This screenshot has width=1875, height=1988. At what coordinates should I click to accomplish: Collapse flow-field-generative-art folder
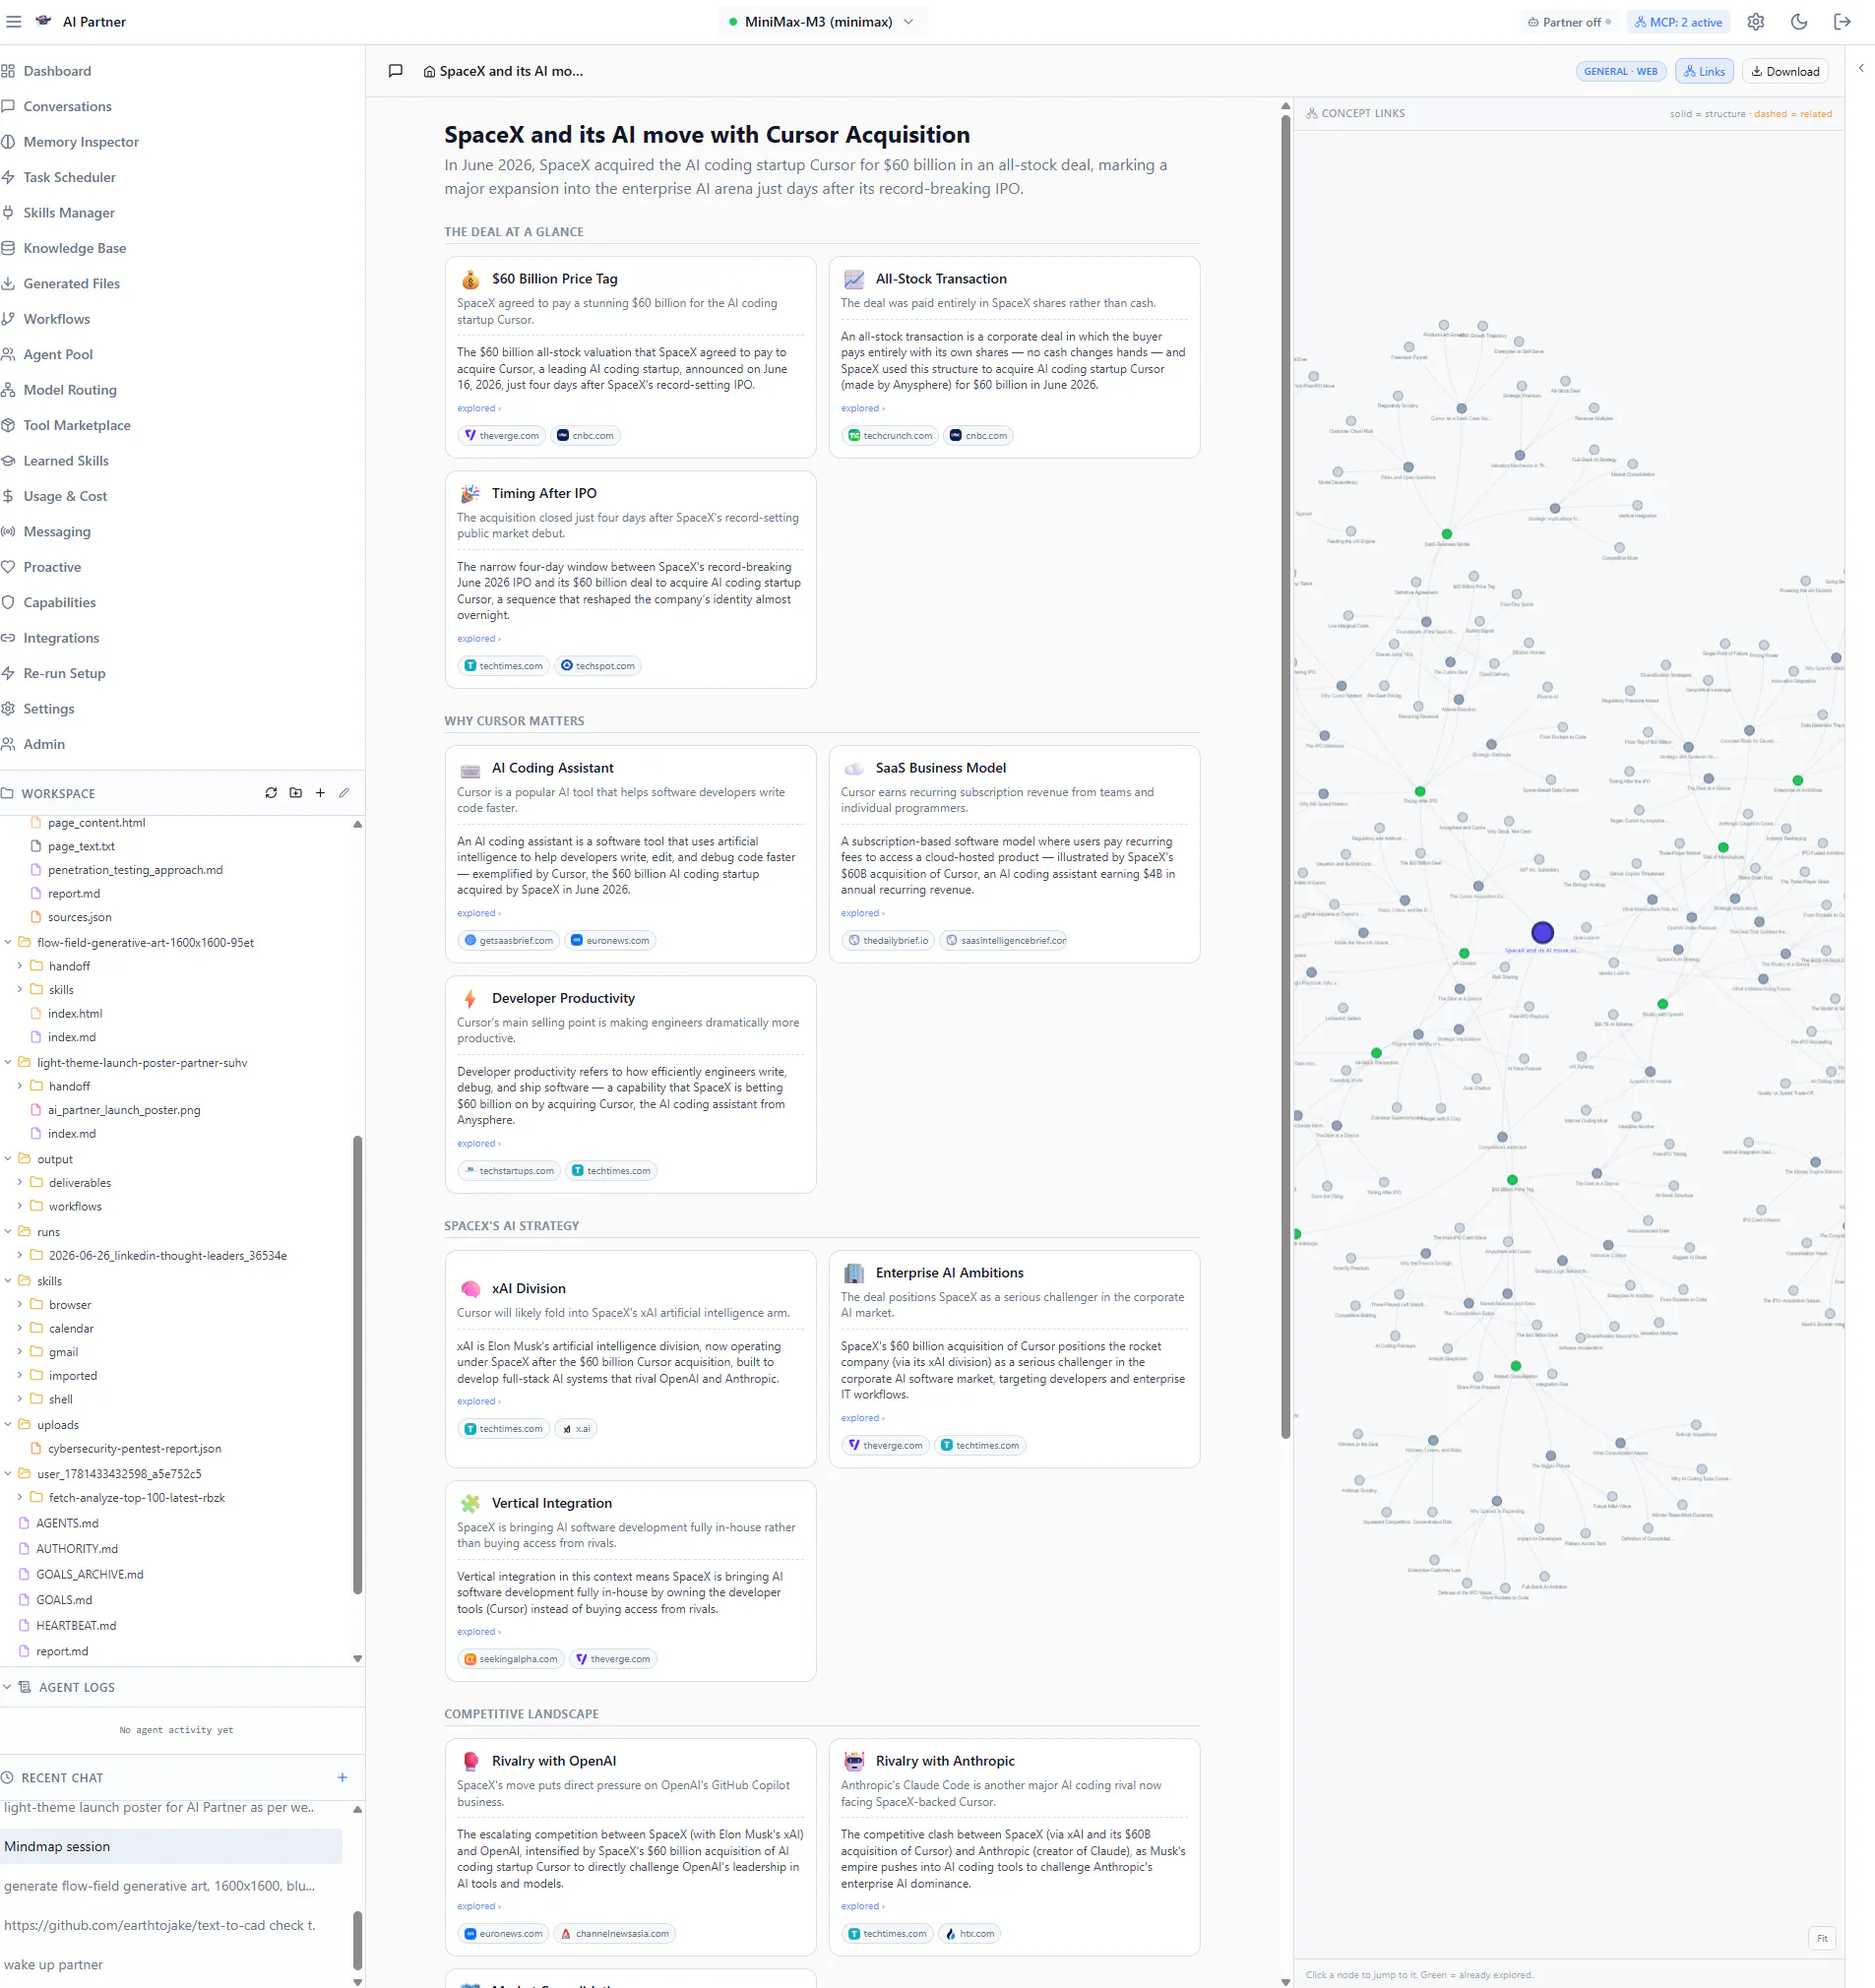9,942
